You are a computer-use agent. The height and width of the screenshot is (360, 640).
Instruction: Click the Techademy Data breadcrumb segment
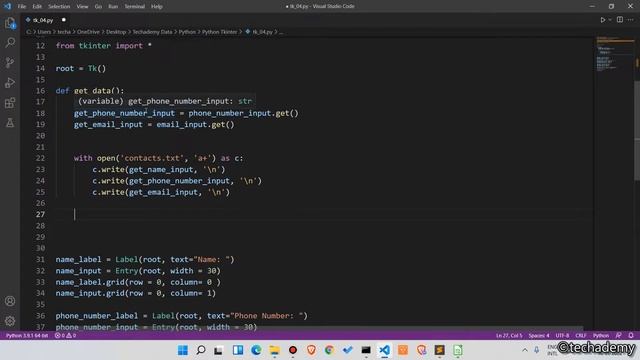152,32
